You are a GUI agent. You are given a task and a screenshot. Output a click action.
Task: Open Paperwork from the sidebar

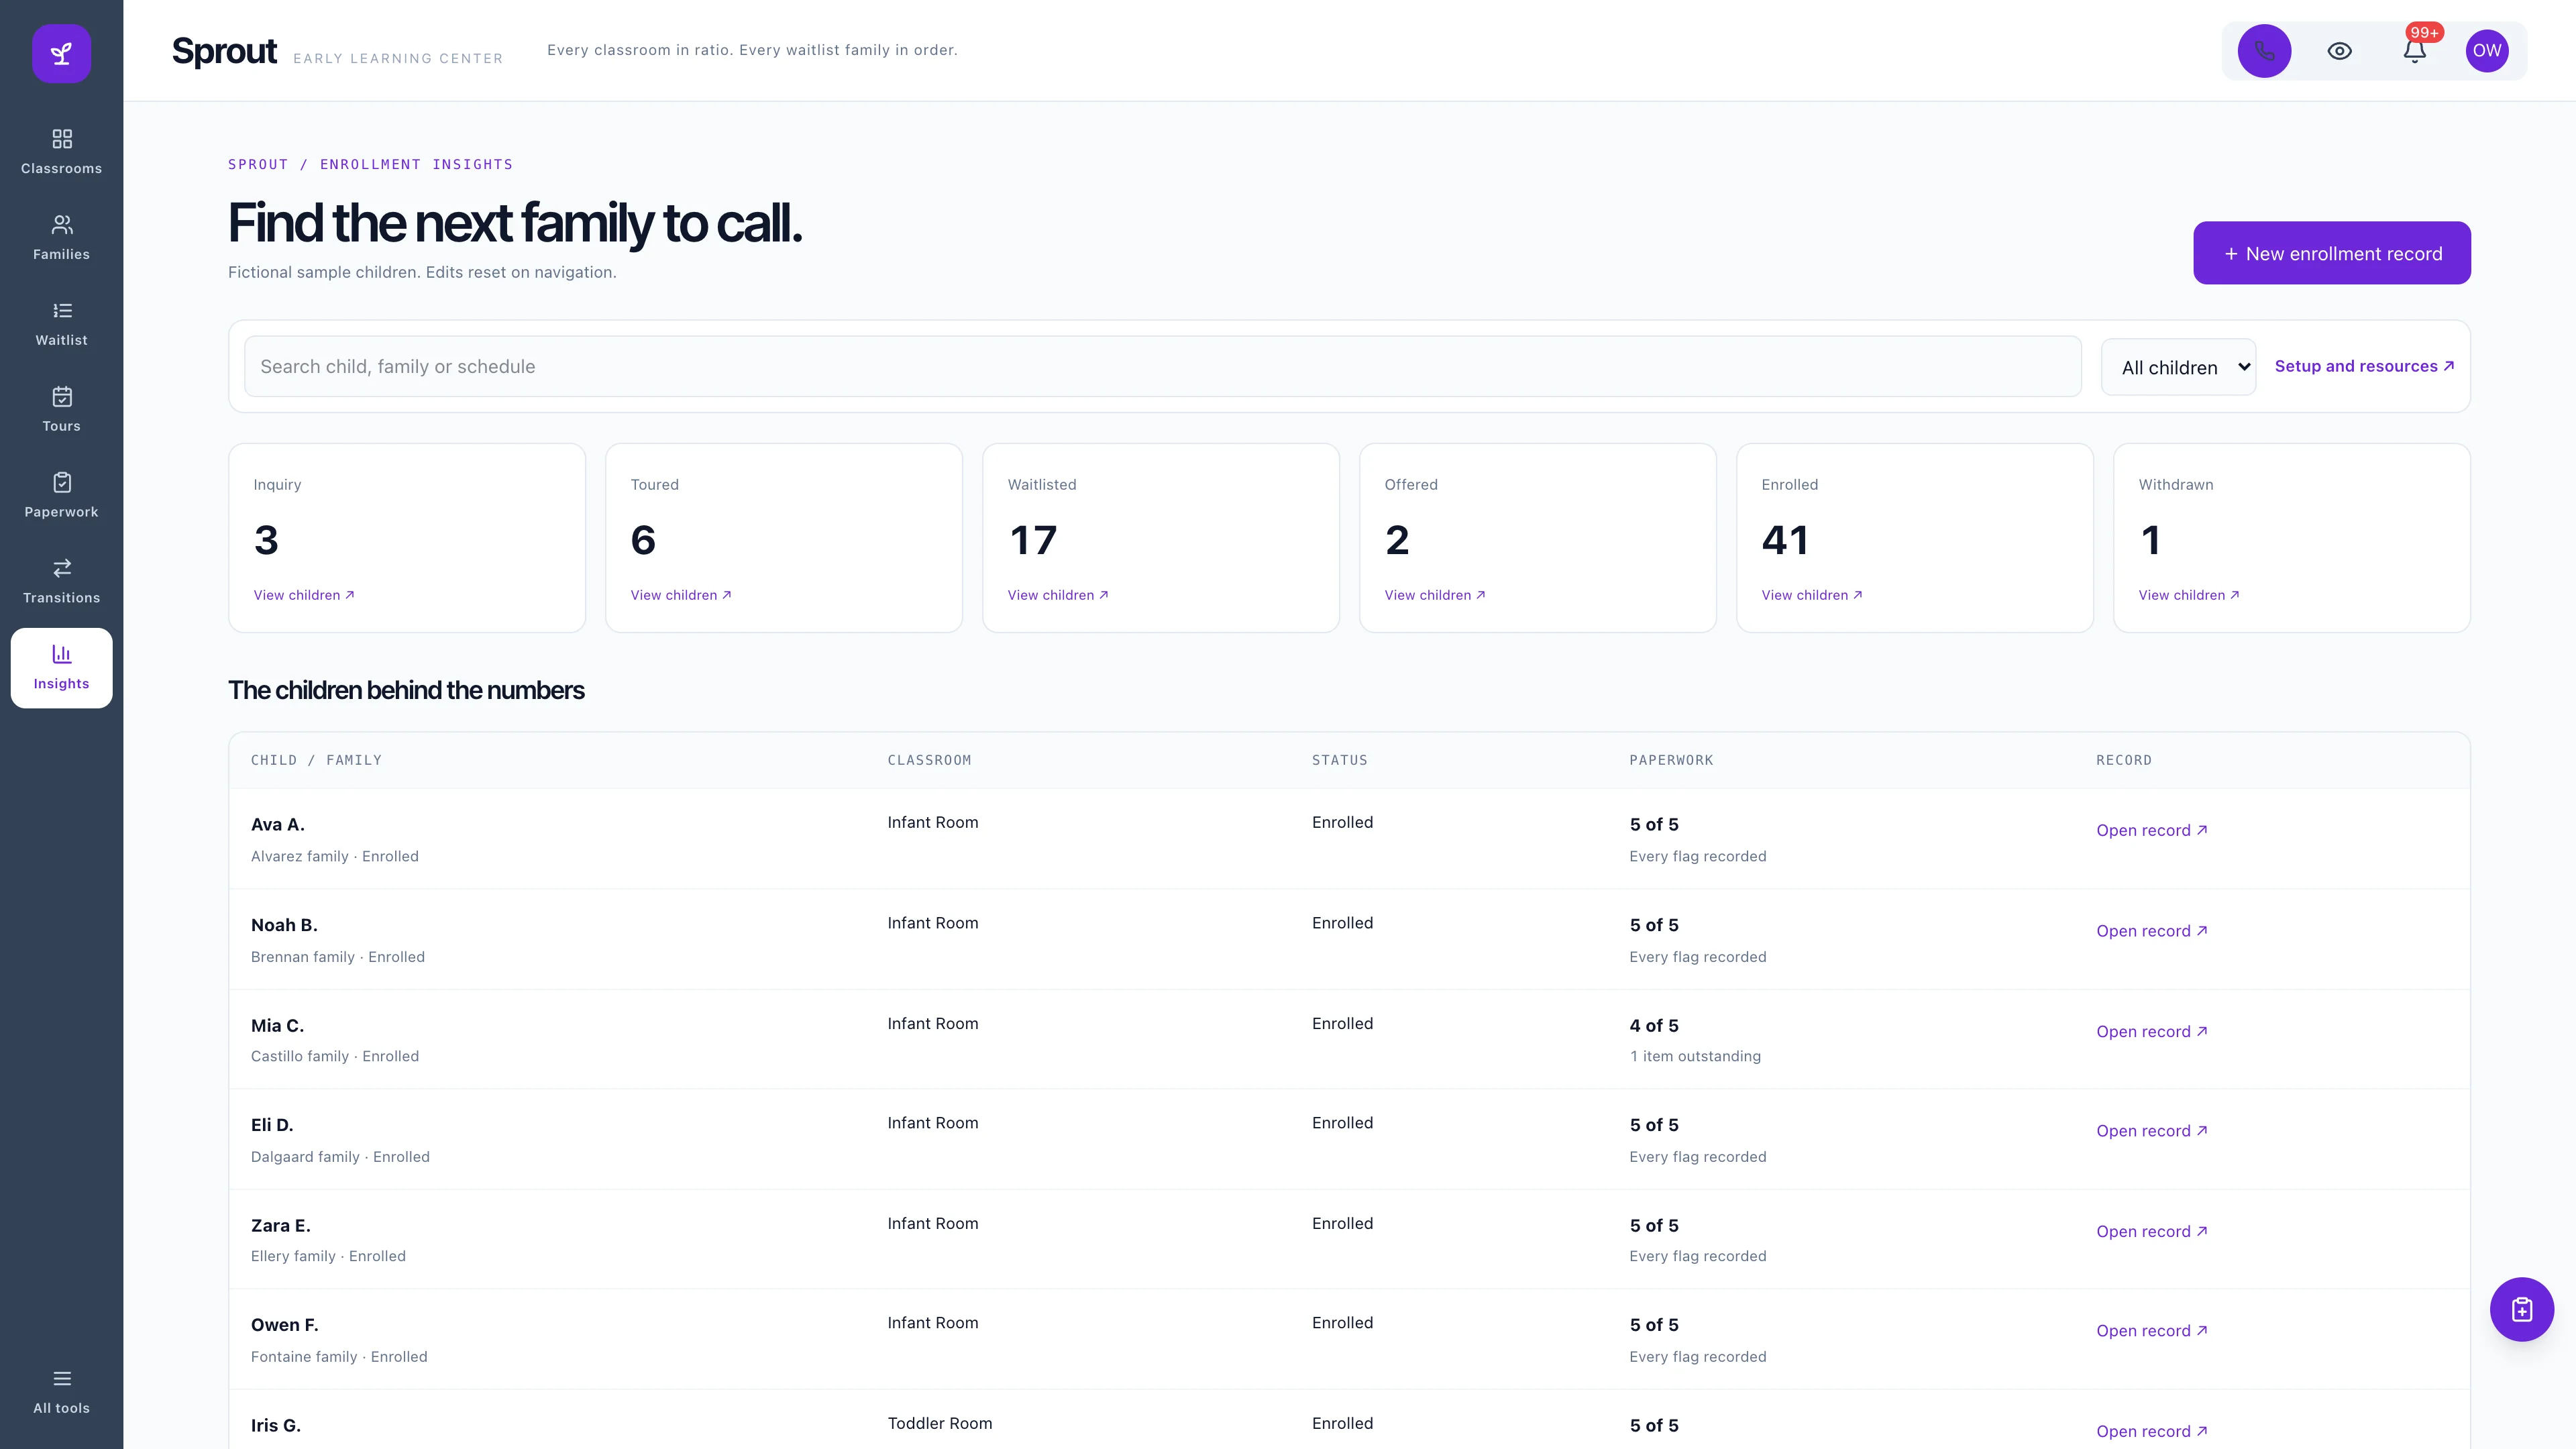pyautogui.click(x=61, y=496)
